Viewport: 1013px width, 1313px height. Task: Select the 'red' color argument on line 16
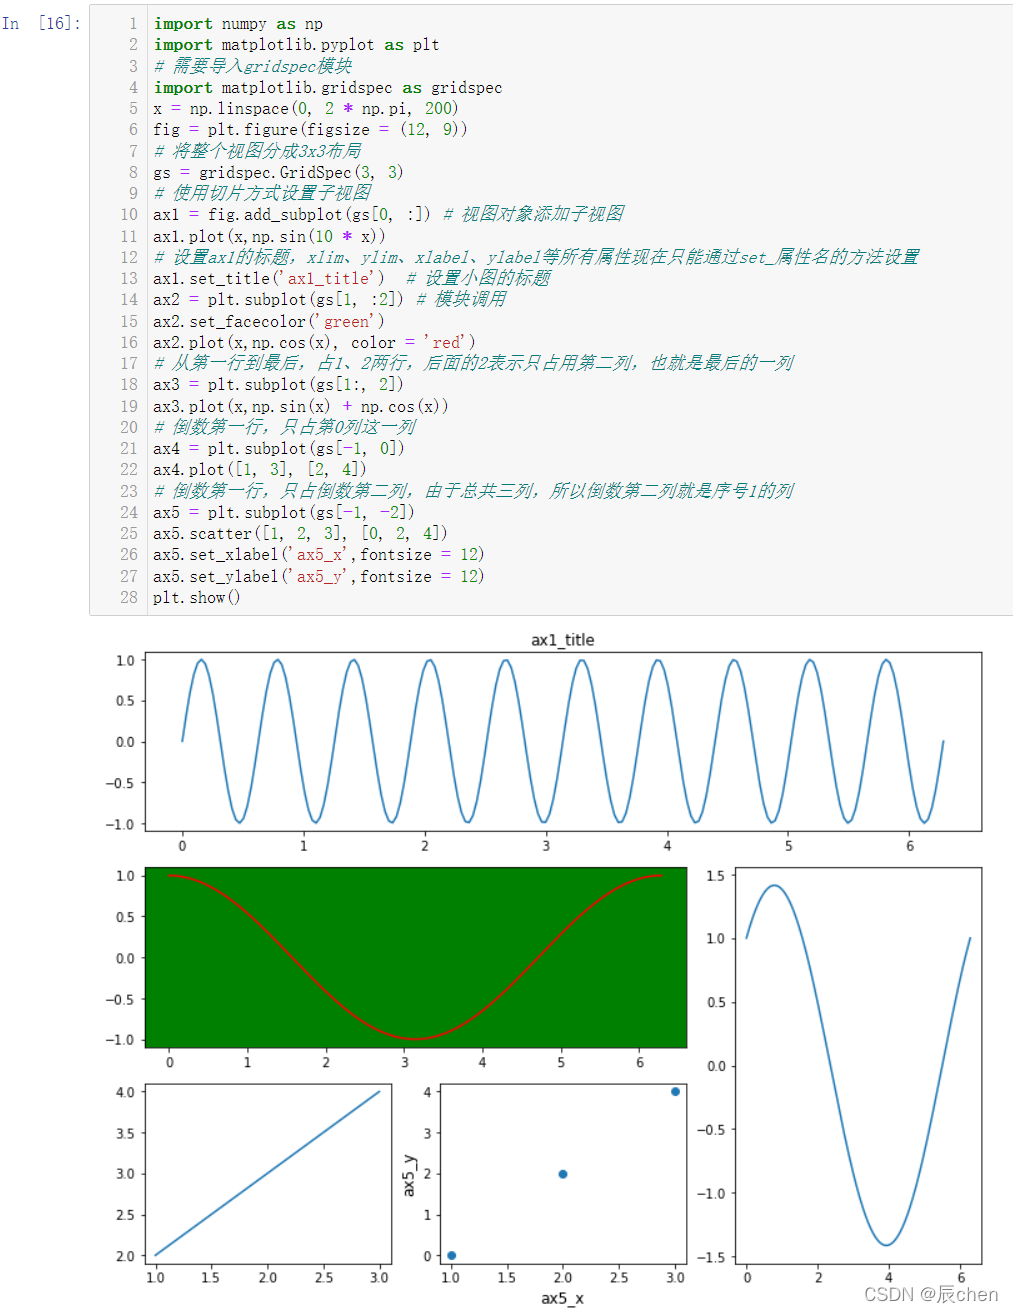[444, 342]
